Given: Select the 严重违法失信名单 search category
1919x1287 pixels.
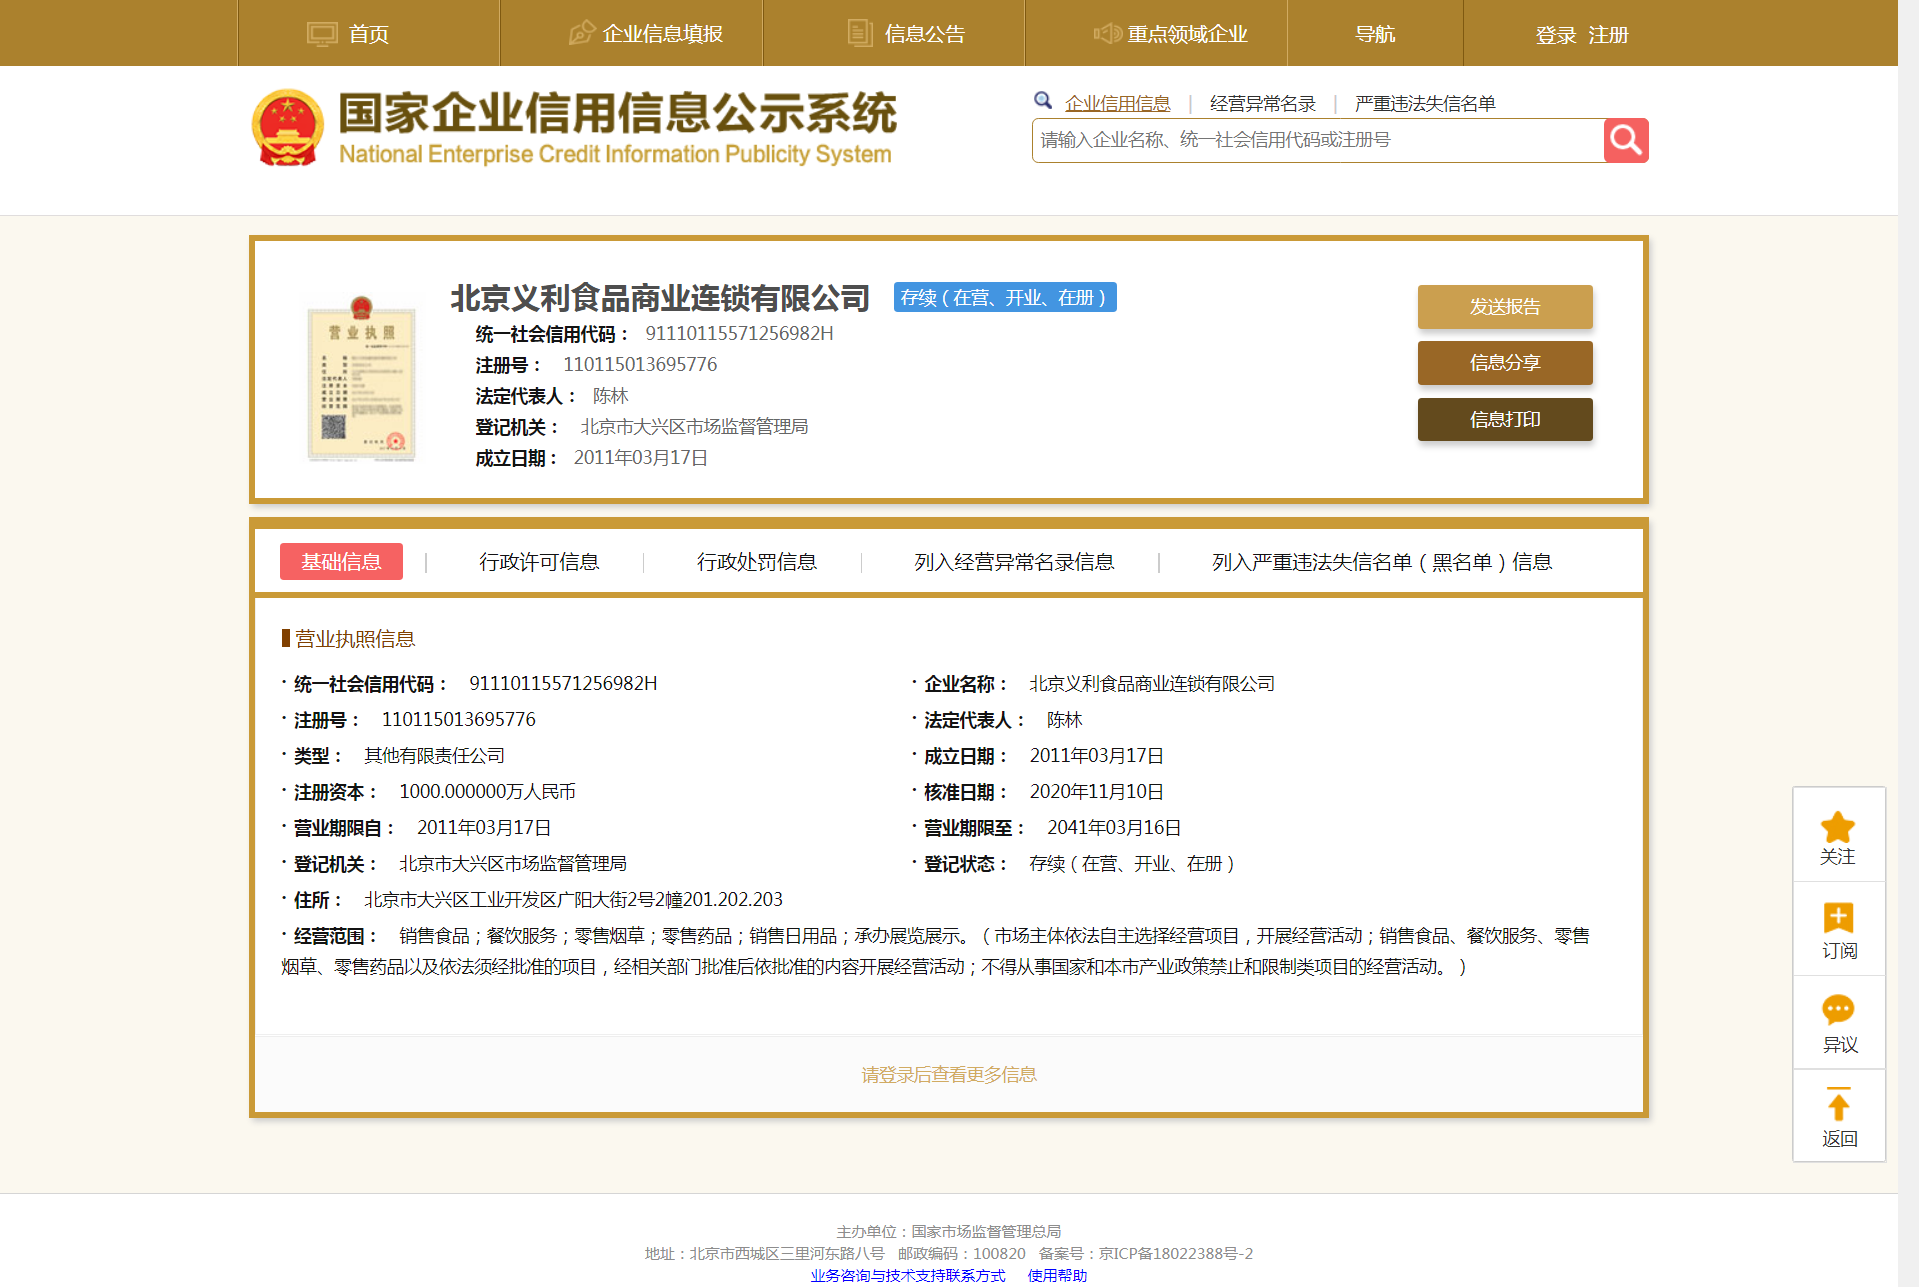Looking at the screenshot, I should 1424,103.
